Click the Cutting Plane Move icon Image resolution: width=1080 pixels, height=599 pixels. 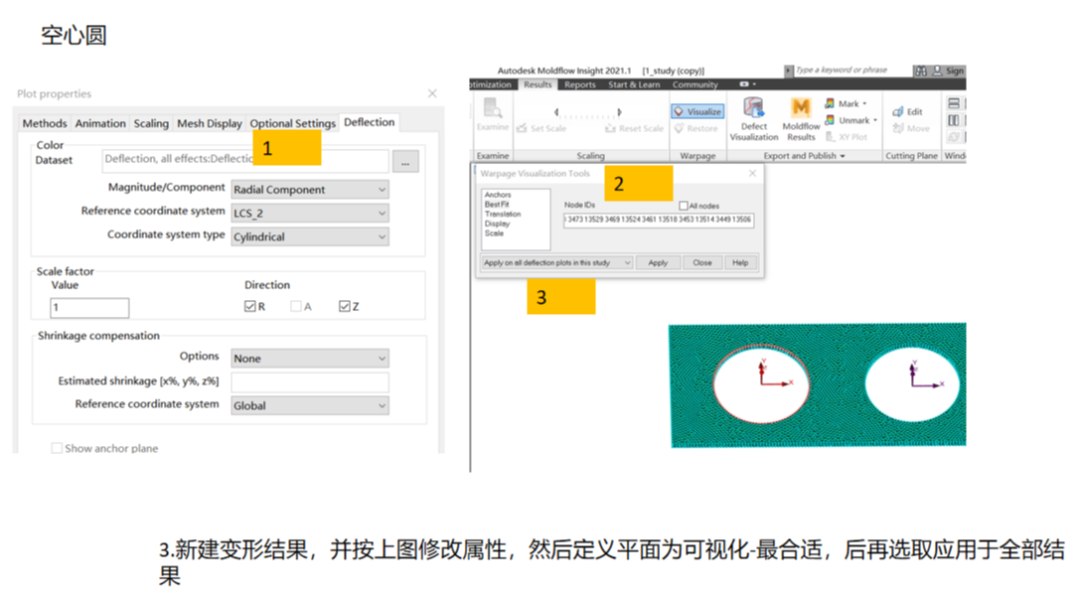(x=897, y=128)
